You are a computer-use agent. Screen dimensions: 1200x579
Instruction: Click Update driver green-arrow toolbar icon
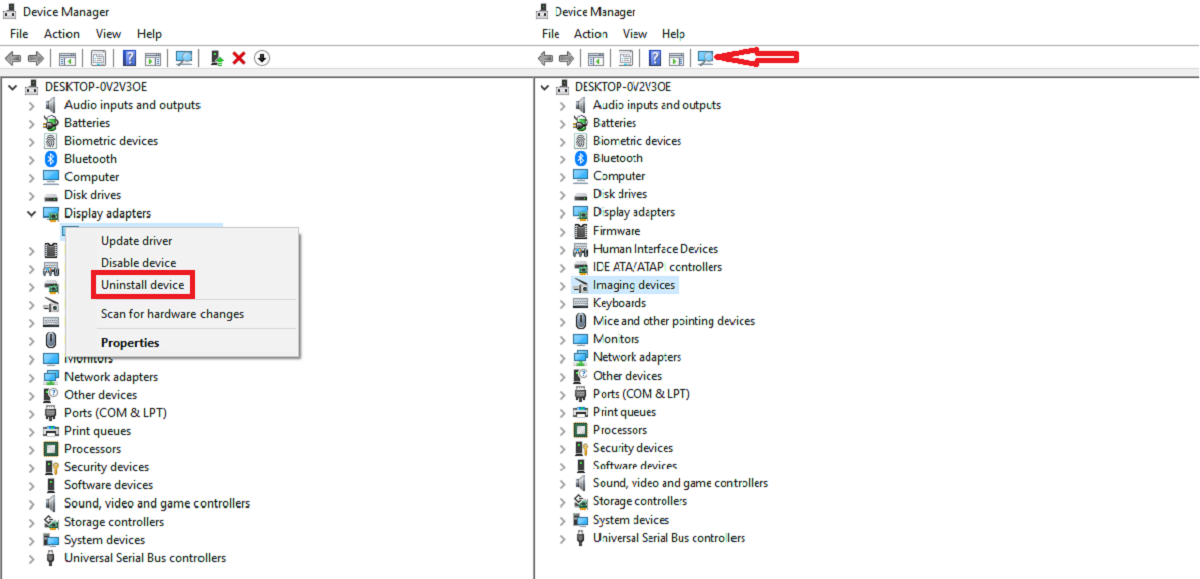click(x=216, y=58)
